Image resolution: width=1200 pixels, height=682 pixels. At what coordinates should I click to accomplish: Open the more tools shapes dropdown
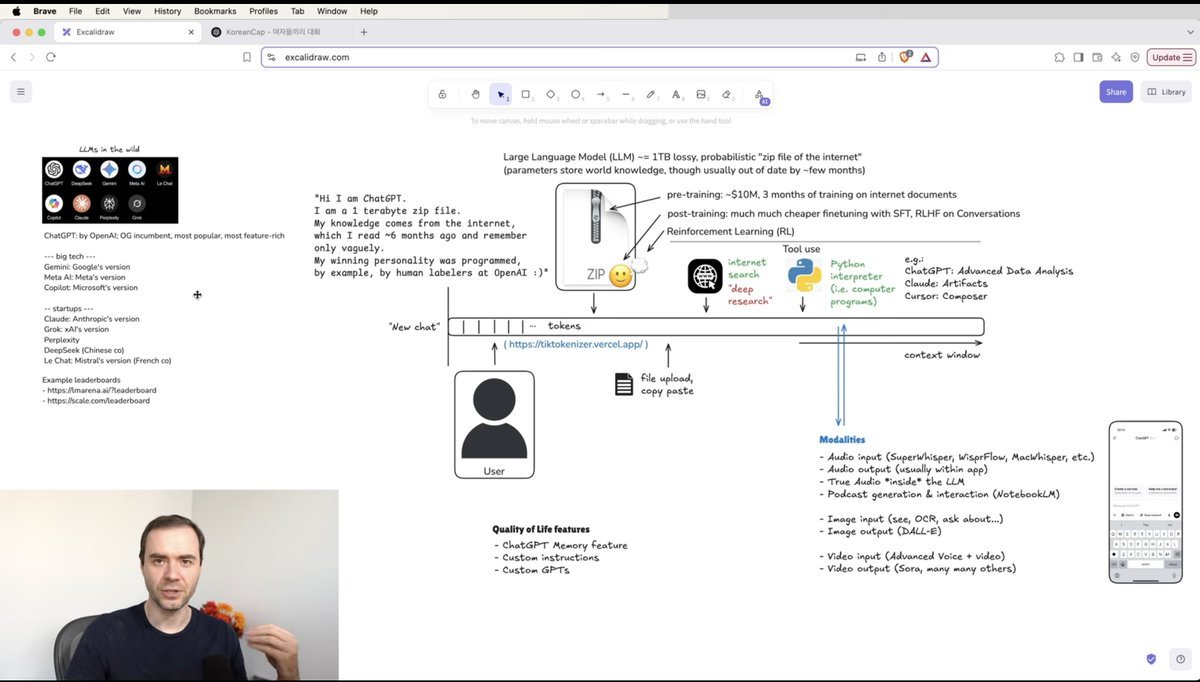click(x=760, y=94)
